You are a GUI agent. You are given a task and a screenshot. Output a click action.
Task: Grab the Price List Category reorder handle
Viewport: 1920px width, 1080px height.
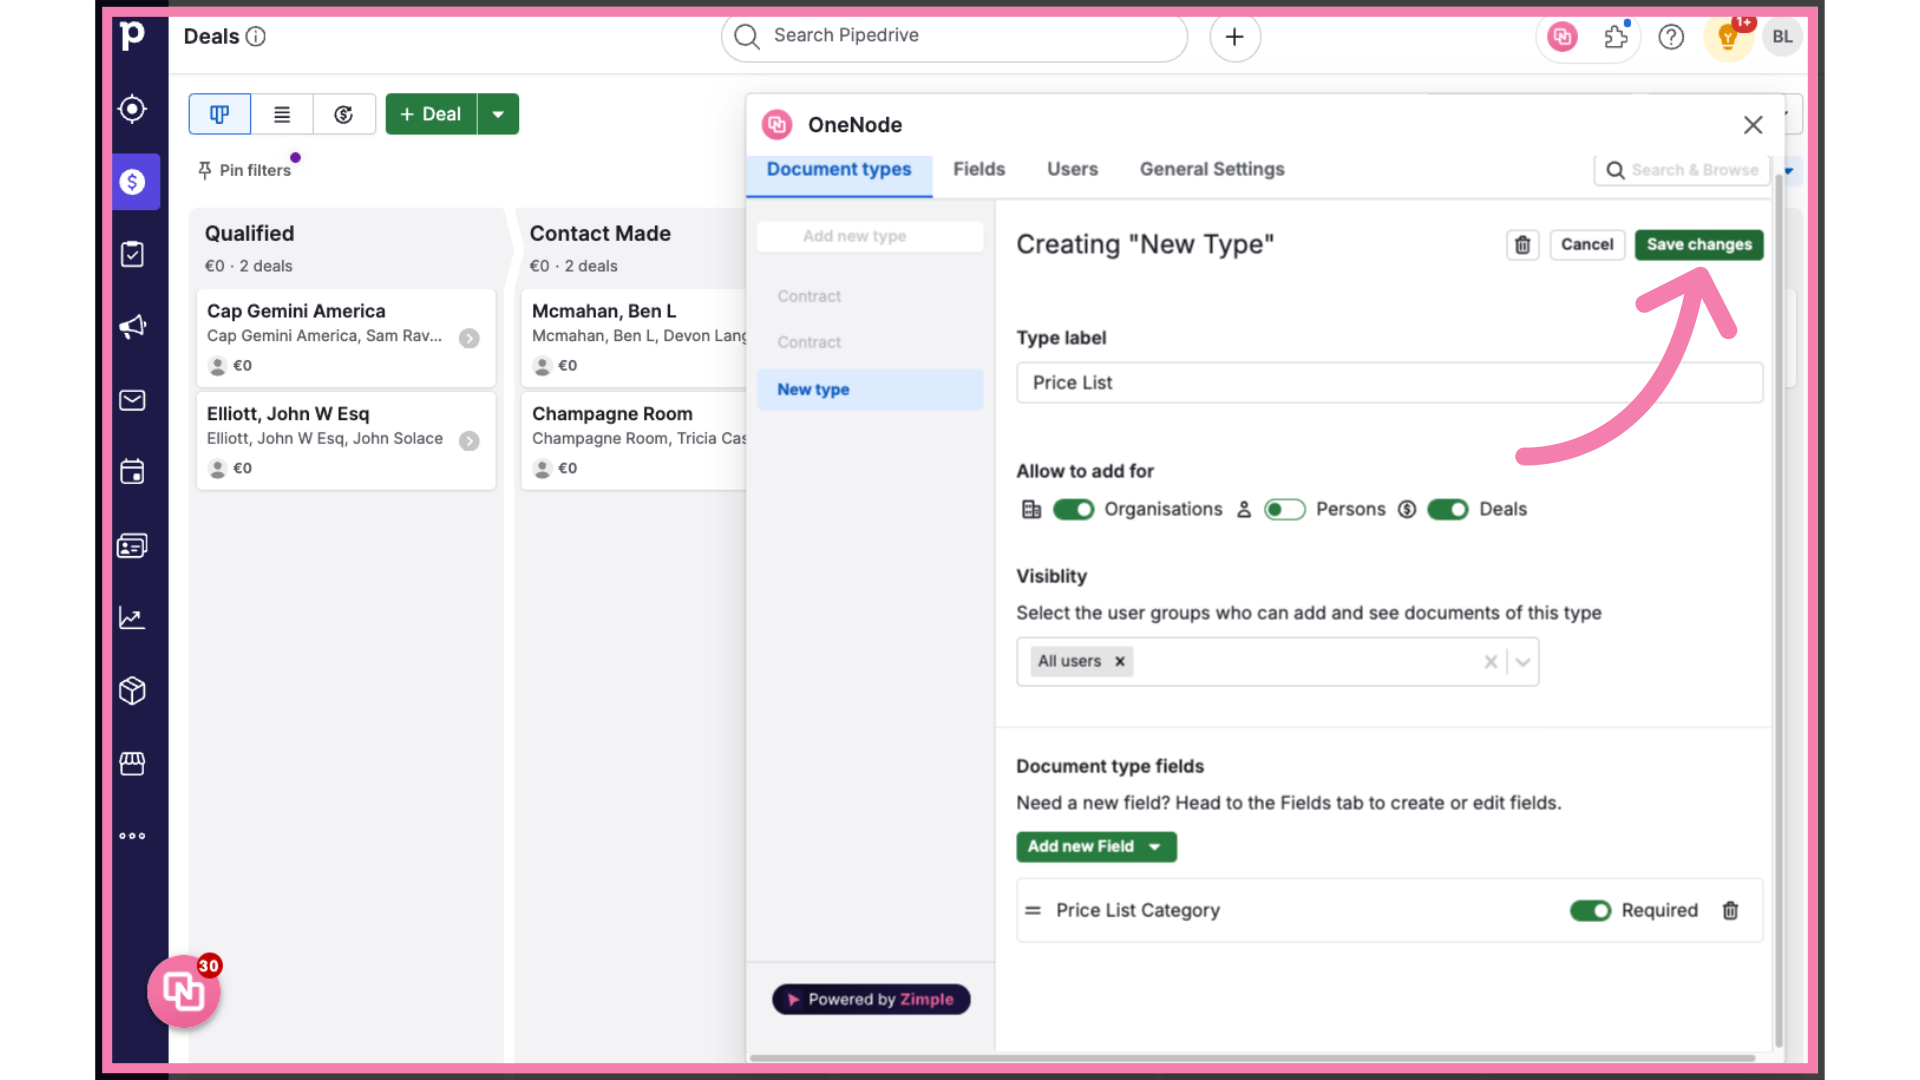1033,910
